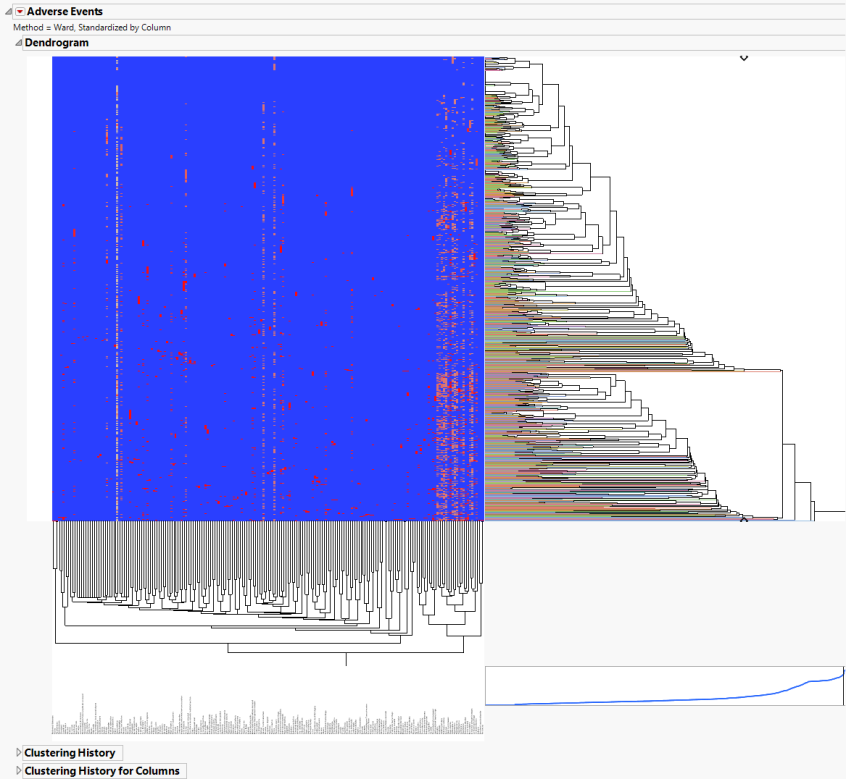Screen dimensions: 846x779
Task: Click the Clustering History for Columns label
Action: point(102,771)
